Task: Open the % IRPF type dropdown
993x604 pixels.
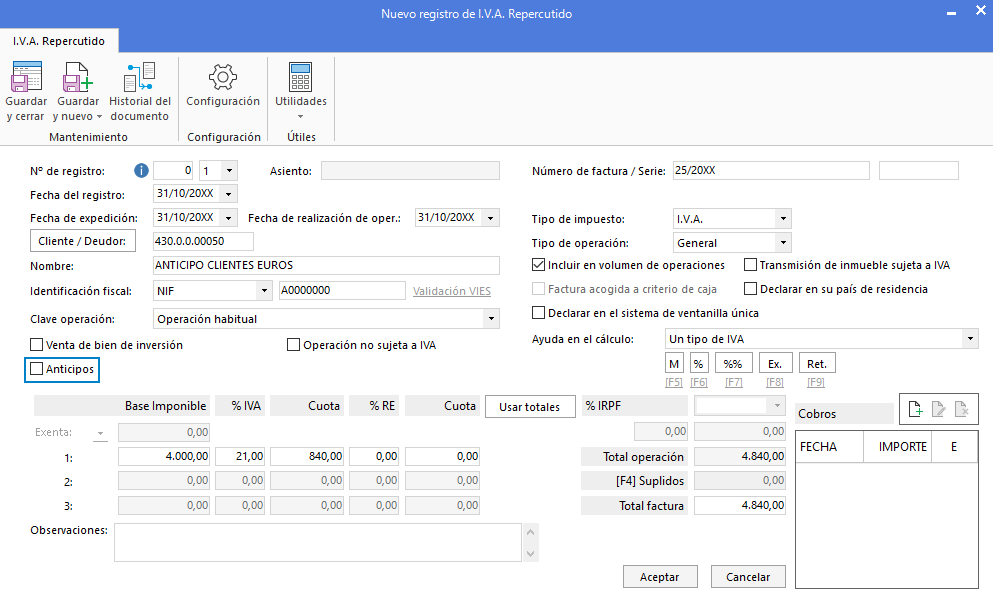Action: [x=777, y=405]
